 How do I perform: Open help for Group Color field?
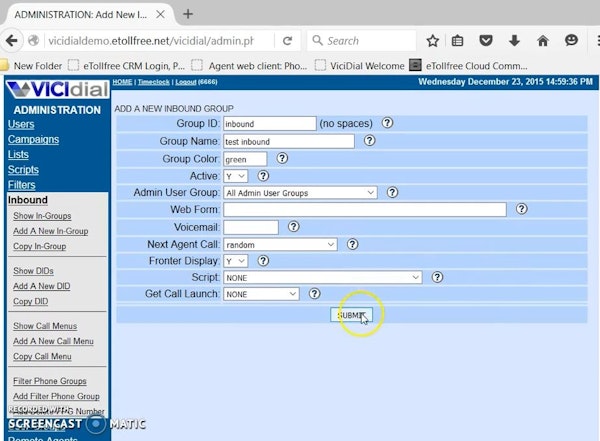(282, 158)
